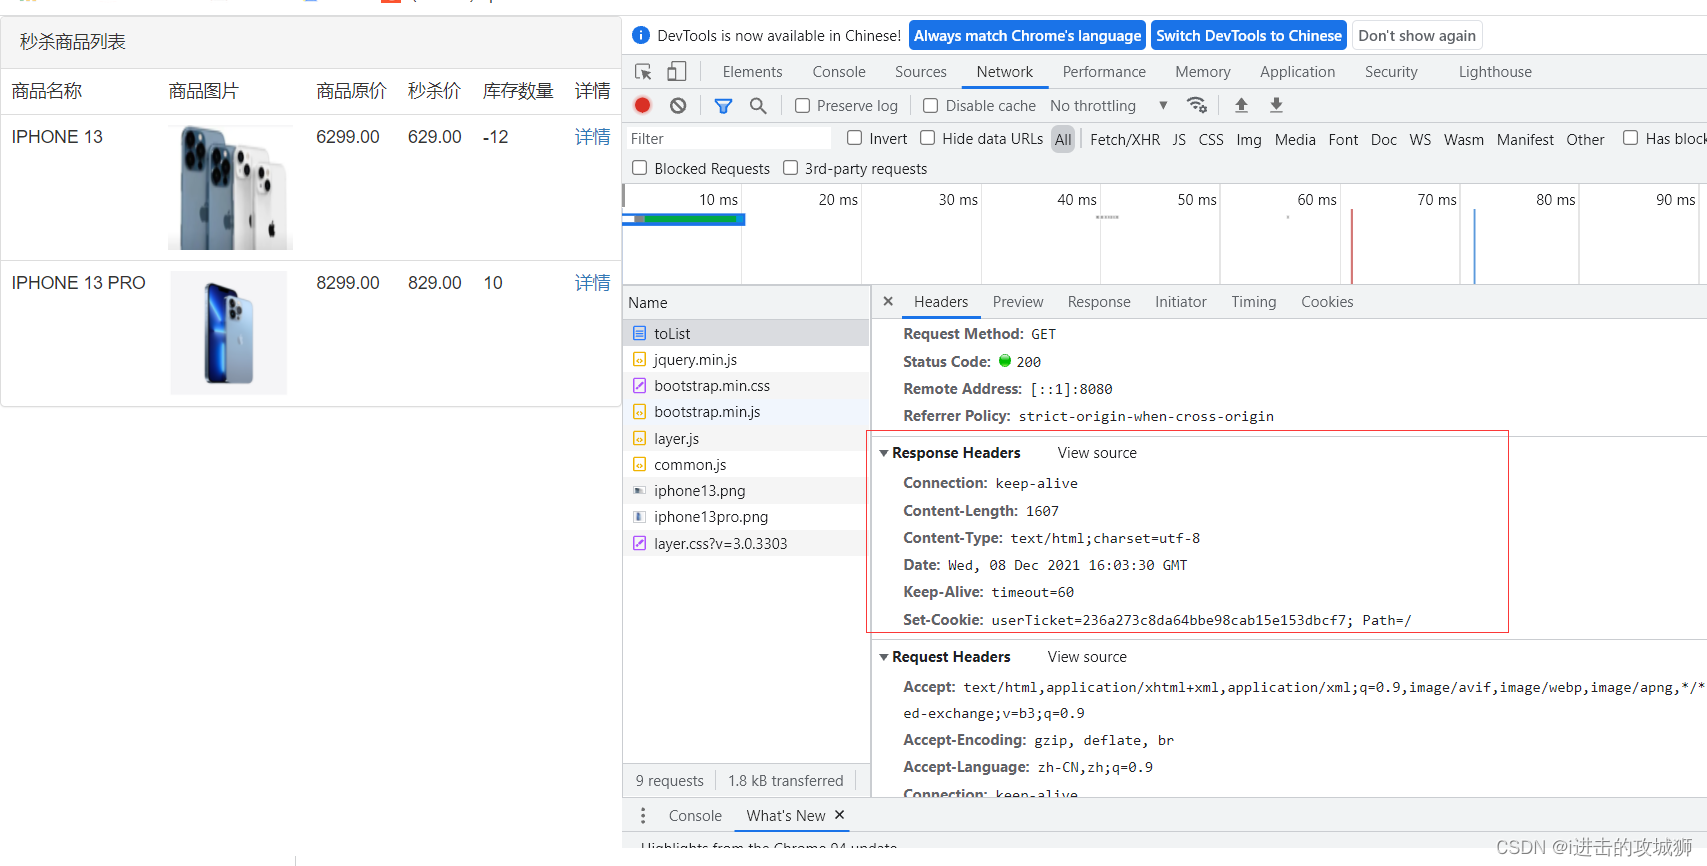This screenshot has height=866, width=1707.
Task: Select the iphone13.png request
Action: click(746, 491)
